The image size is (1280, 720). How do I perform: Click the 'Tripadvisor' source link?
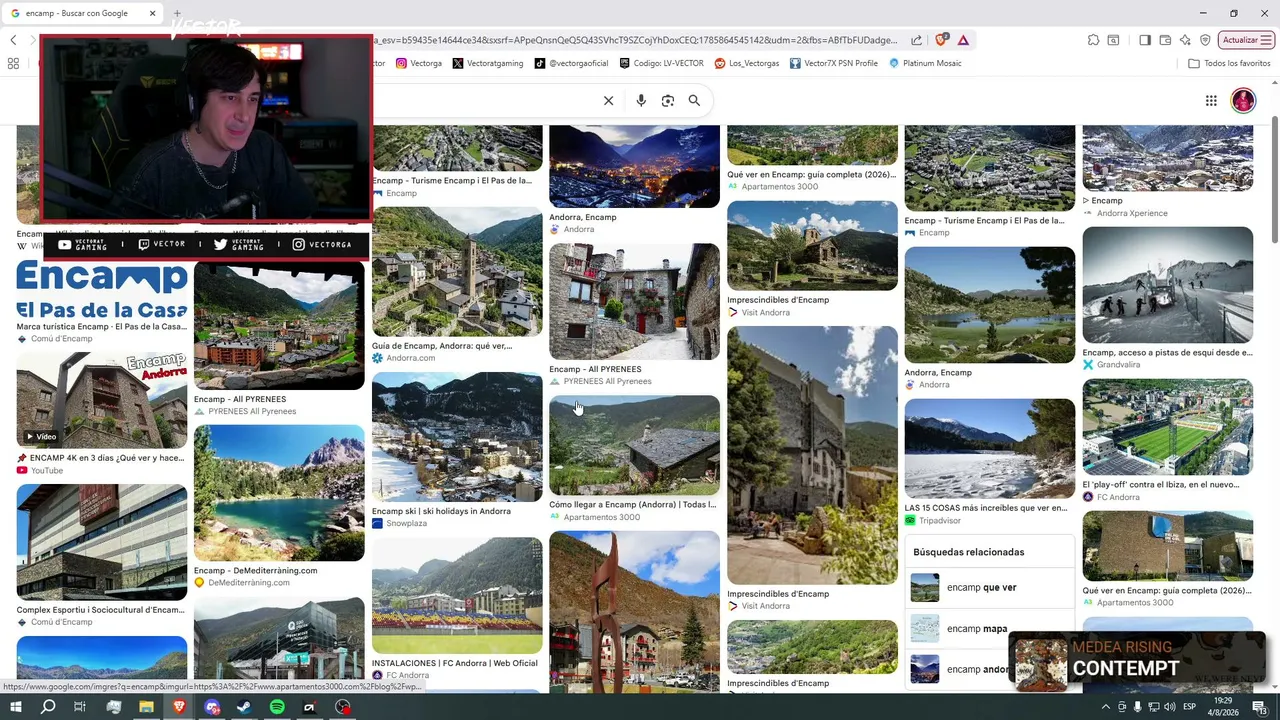(940, 520)
